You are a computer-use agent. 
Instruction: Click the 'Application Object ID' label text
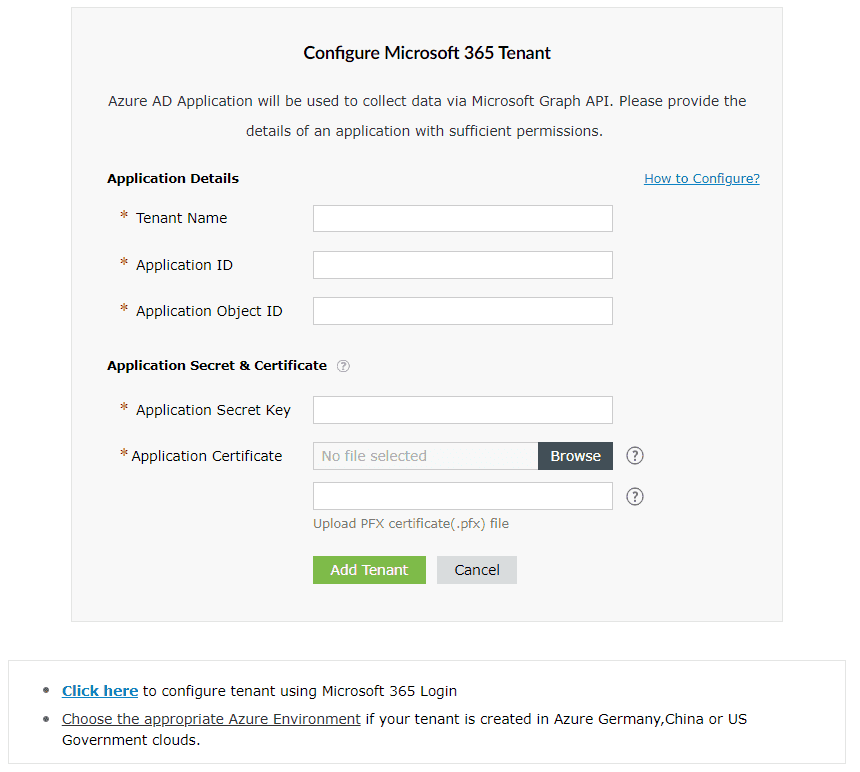coord(209,311)
